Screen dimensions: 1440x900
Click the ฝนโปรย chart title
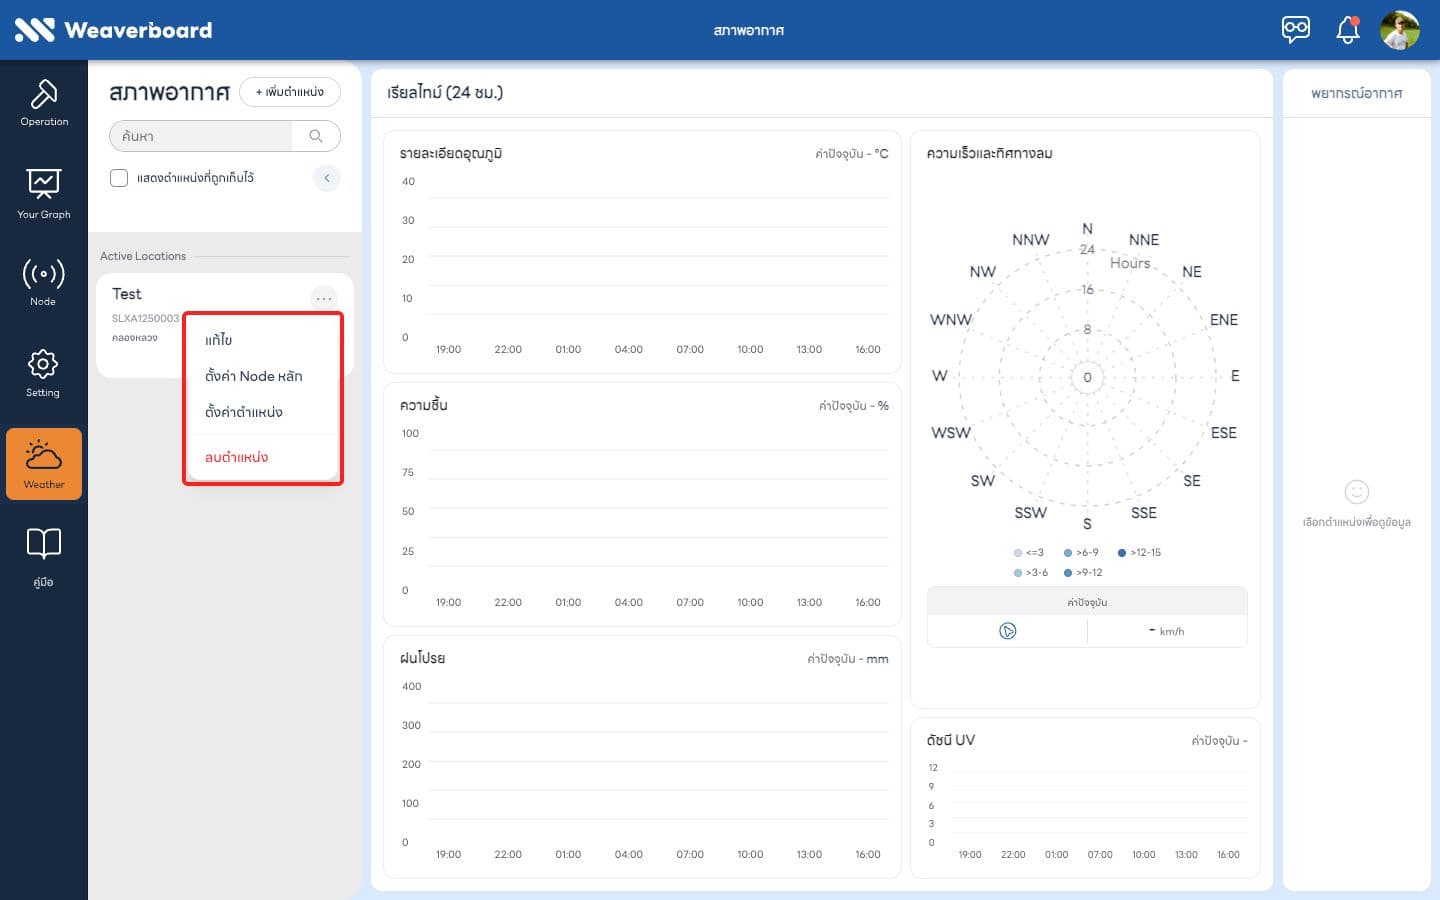click(423, 658)
